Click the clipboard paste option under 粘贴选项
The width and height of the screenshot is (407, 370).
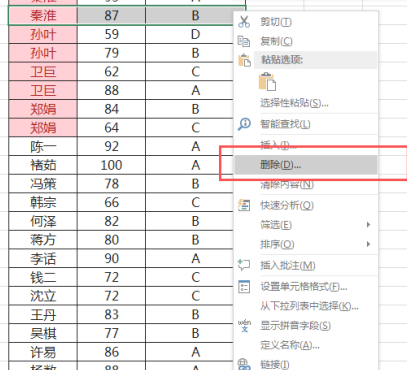pos(267,82)
